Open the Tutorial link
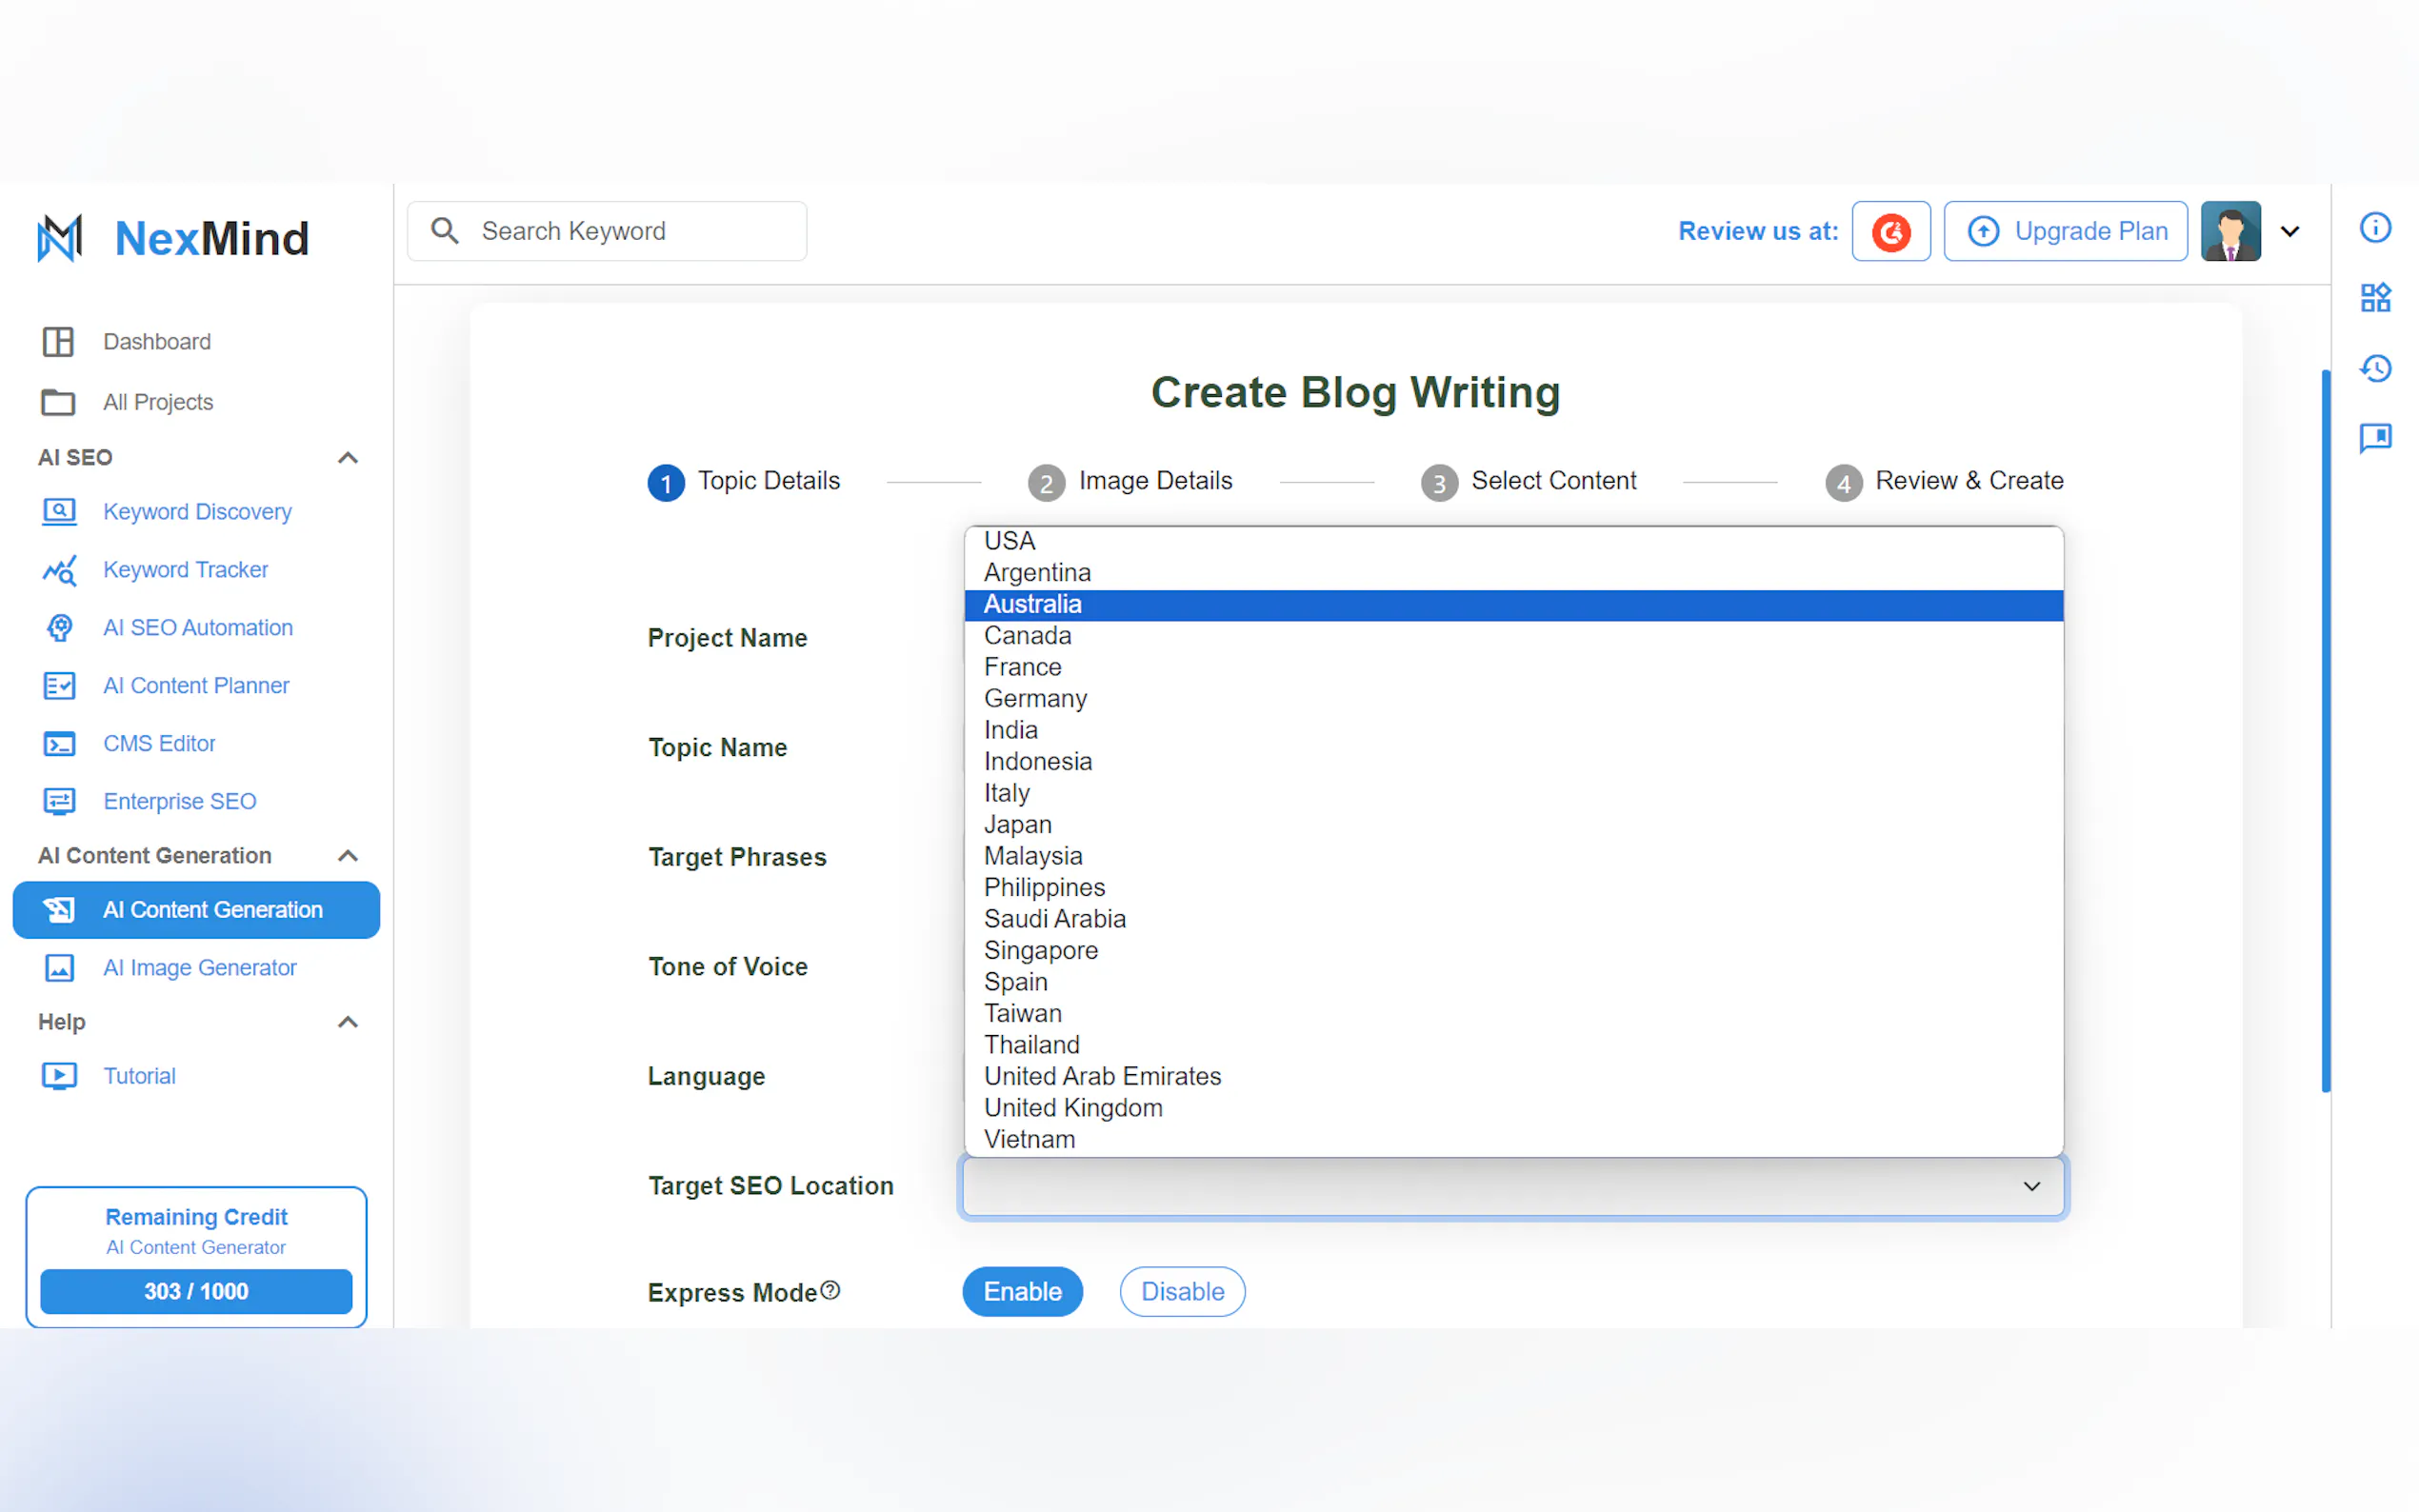 139,1076
